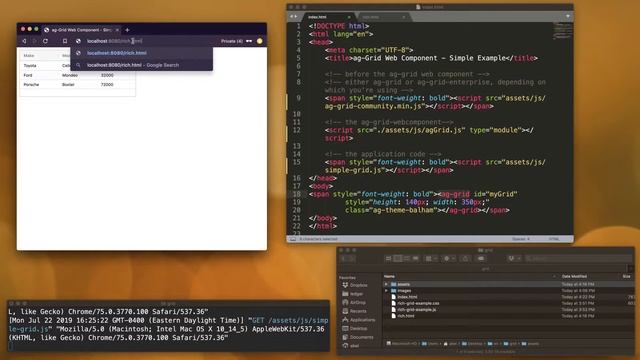Toggle the editor side bar status icon

coord(293,239)
